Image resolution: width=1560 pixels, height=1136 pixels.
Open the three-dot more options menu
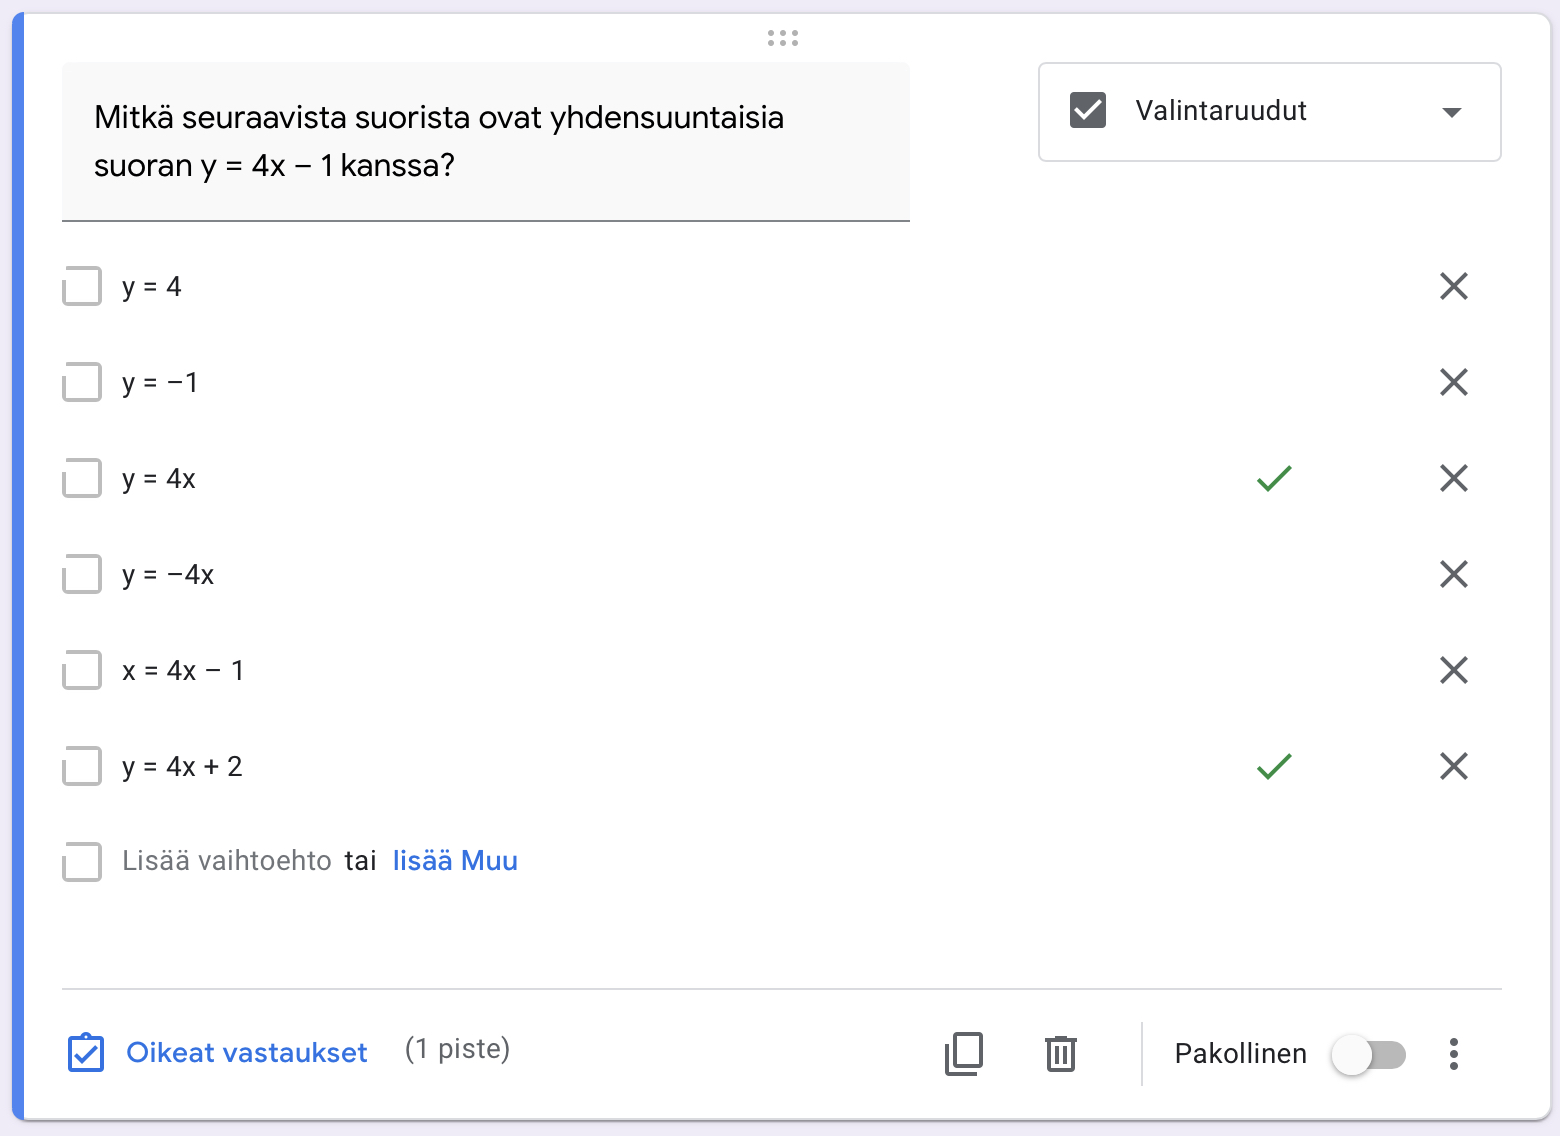point(1453,1054)
